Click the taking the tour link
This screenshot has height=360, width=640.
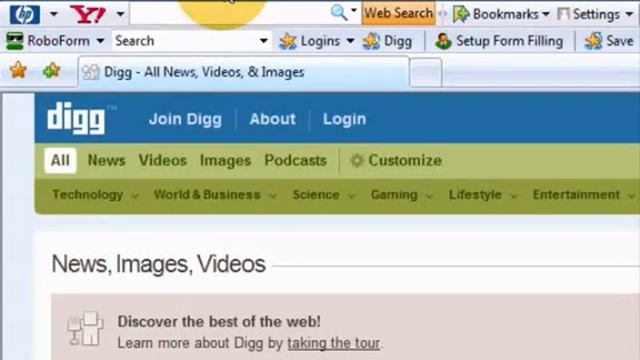point(333,343)
